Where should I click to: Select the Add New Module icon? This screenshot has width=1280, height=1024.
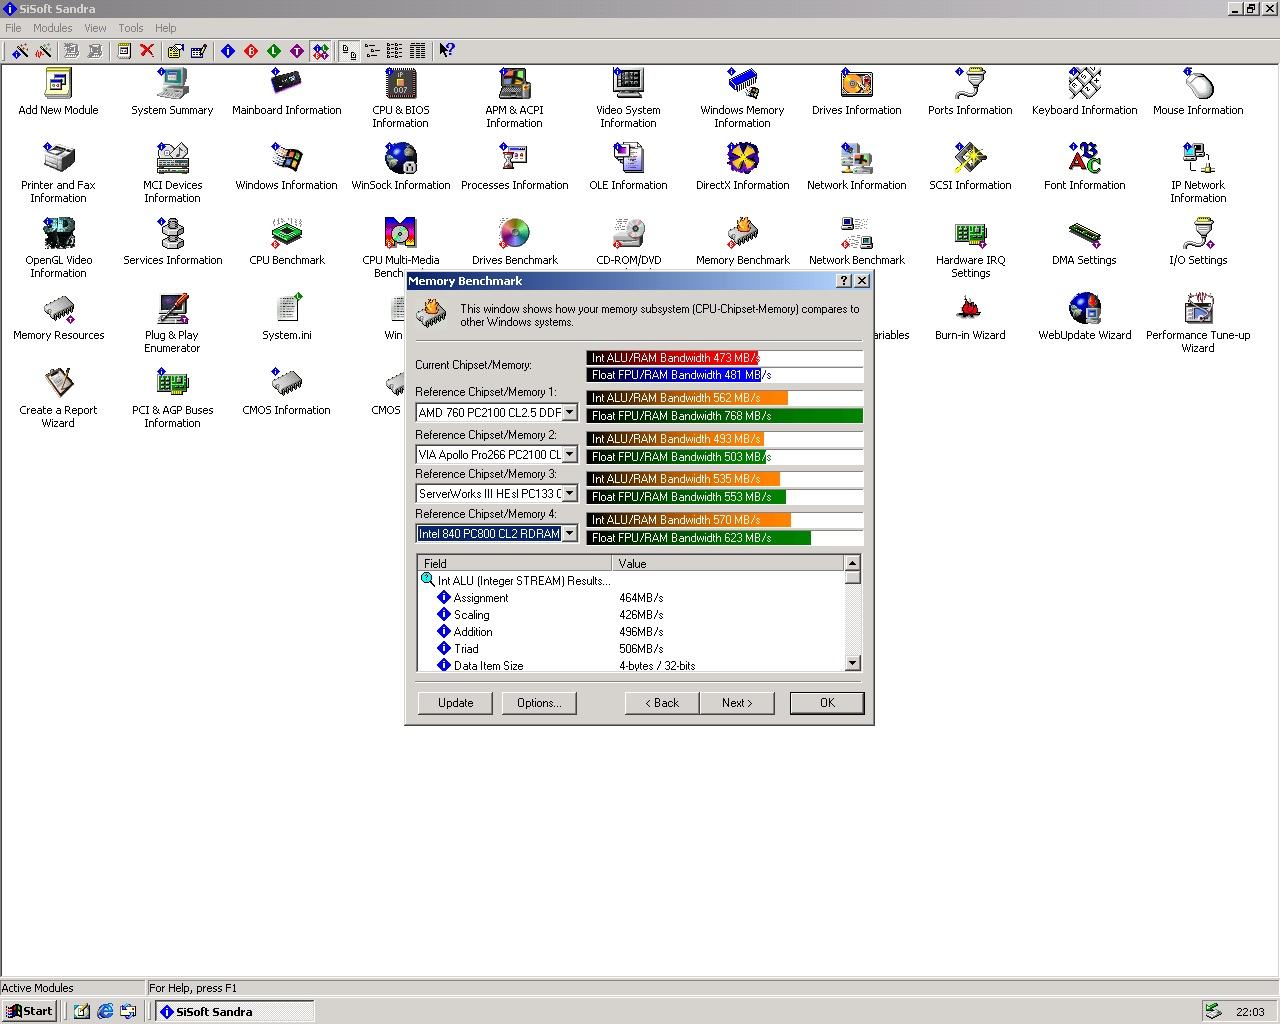pyautogui.click(x=58, y=92)
